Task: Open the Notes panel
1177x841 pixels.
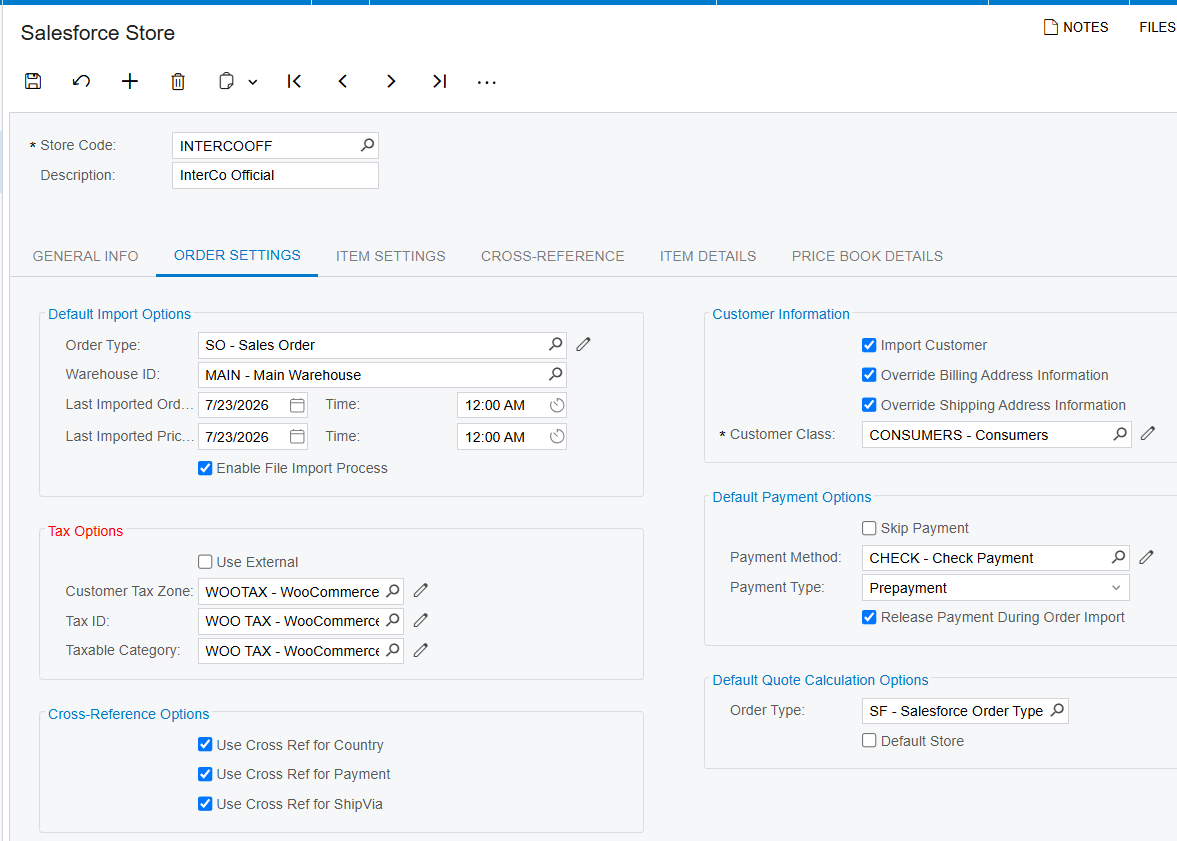Action: (x=1076, y=27)
